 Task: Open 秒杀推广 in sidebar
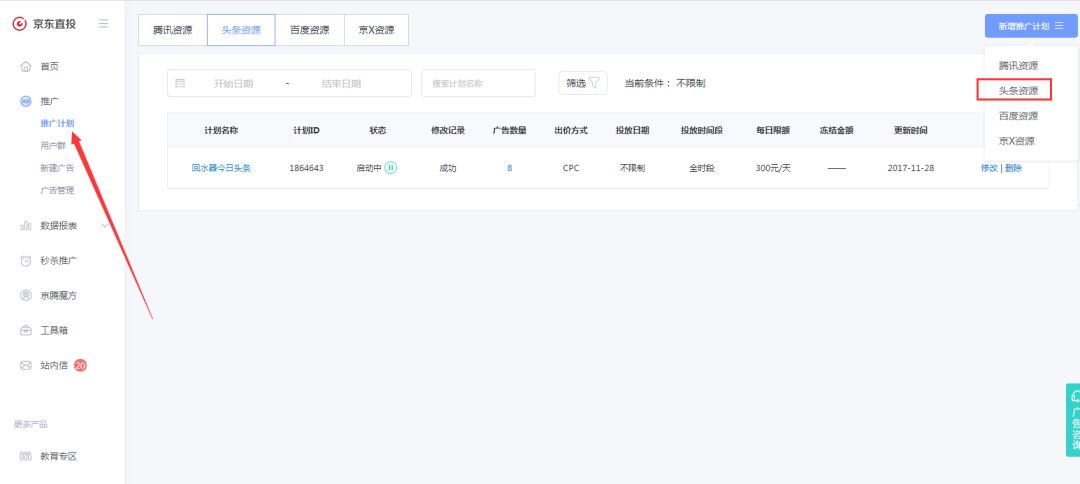(59, 260)
